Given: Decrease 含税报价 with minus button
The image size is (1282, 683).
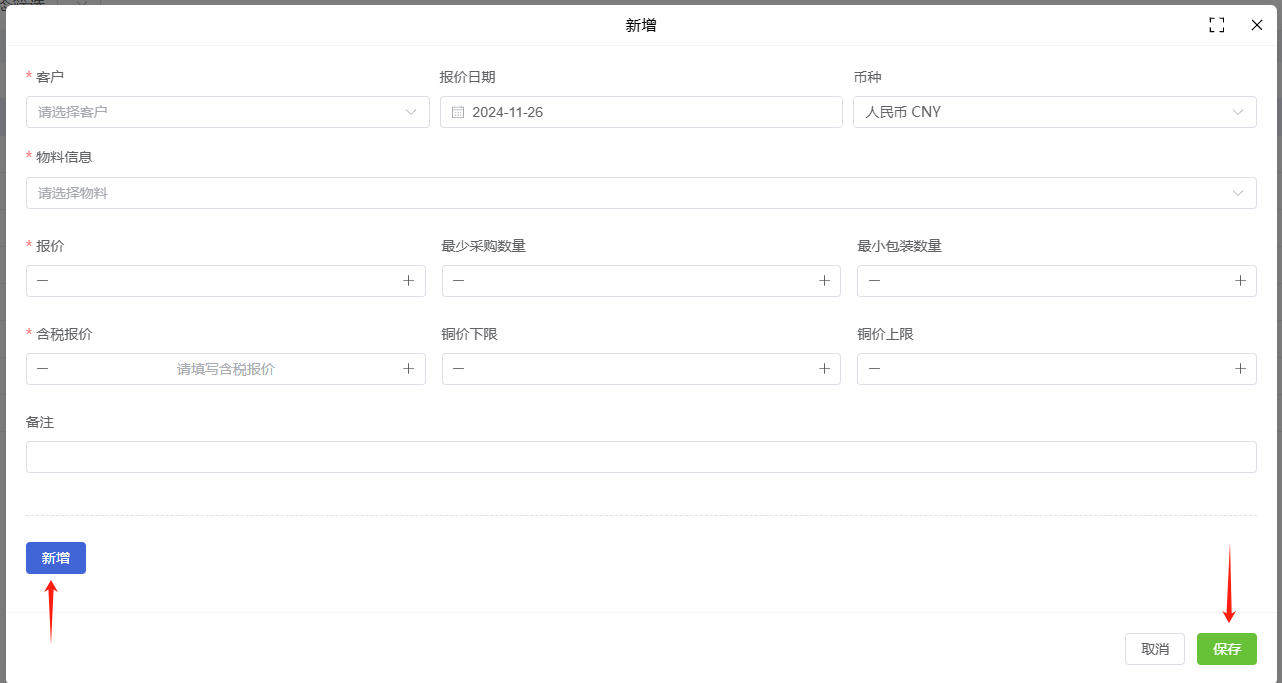Looking at the screenshot, I should (x=42, y=369).
